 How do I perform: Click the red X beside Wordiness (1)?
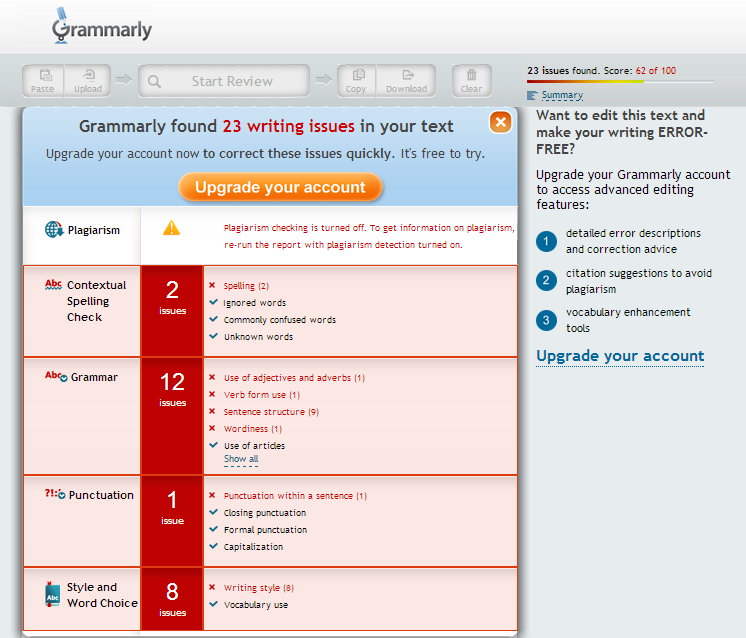click(x=212, y=428)
